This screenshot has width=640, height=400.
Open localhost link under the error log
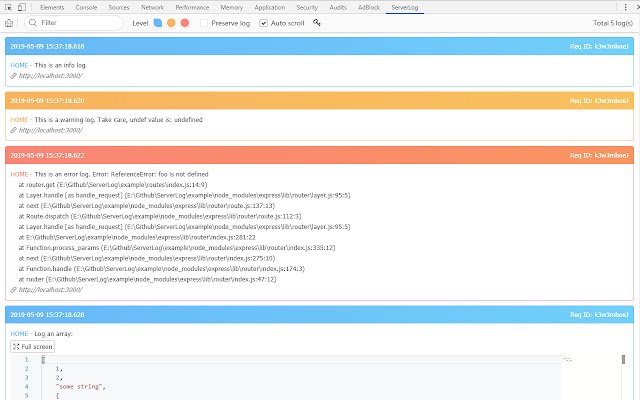point(51,290)
